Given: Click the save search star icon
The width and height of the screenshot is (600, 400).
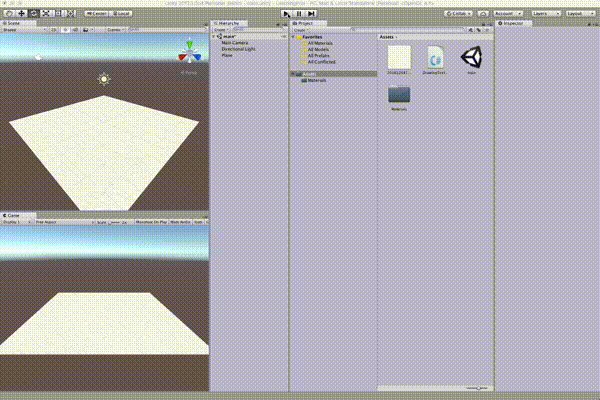Looking at the screenshot, I should [x=487, y=29].
